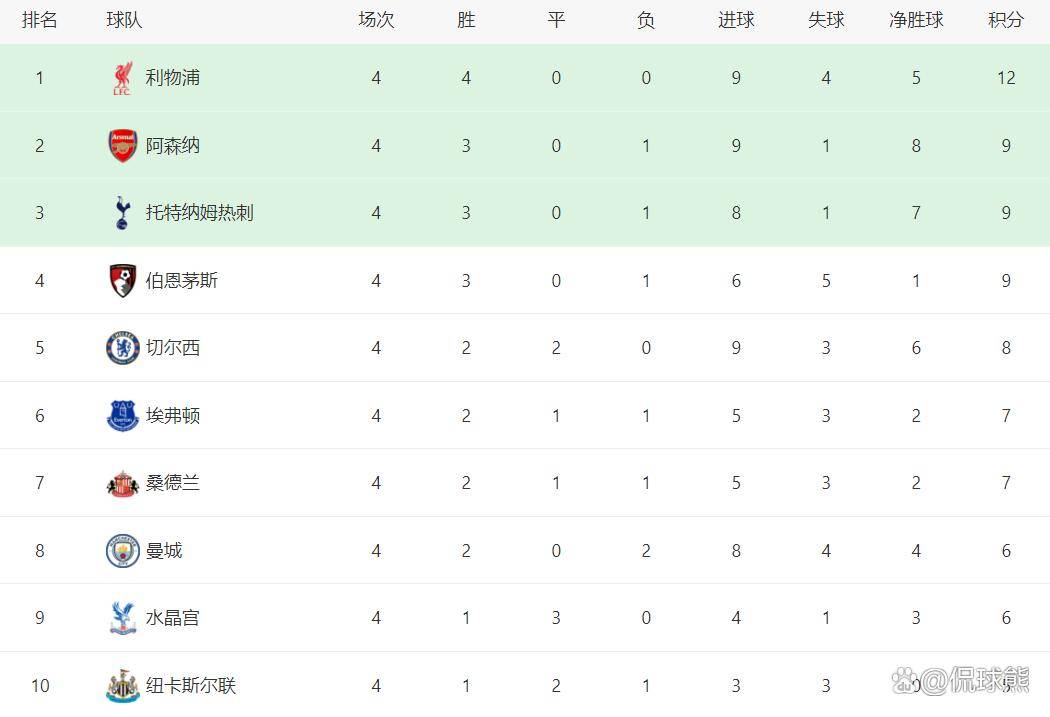Click the 进球 column header
This screenshot has height=717, width=1050.
(x=736, y=20)
